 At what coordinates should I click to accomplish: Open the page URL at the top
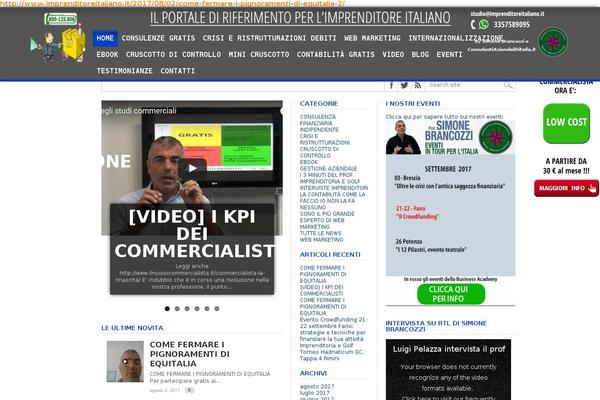pyautogui.click(x=172, y=3)
